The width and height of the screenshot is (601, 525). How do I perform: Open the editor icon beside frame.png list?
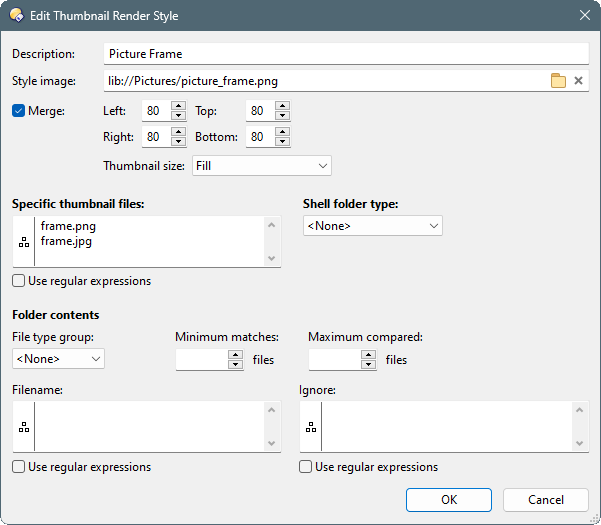click(24, 242)
